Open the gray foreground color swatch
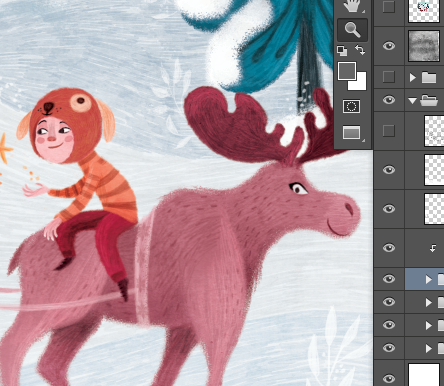 click(x=347, y=71)
